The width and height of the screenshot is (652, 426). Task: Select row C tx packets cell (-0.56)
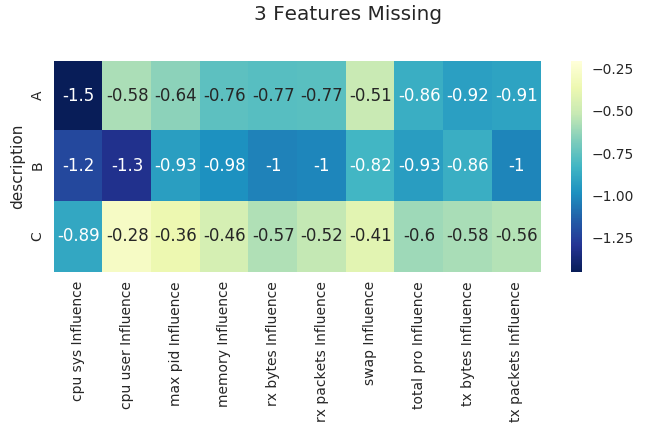click(x=516, y=236)
